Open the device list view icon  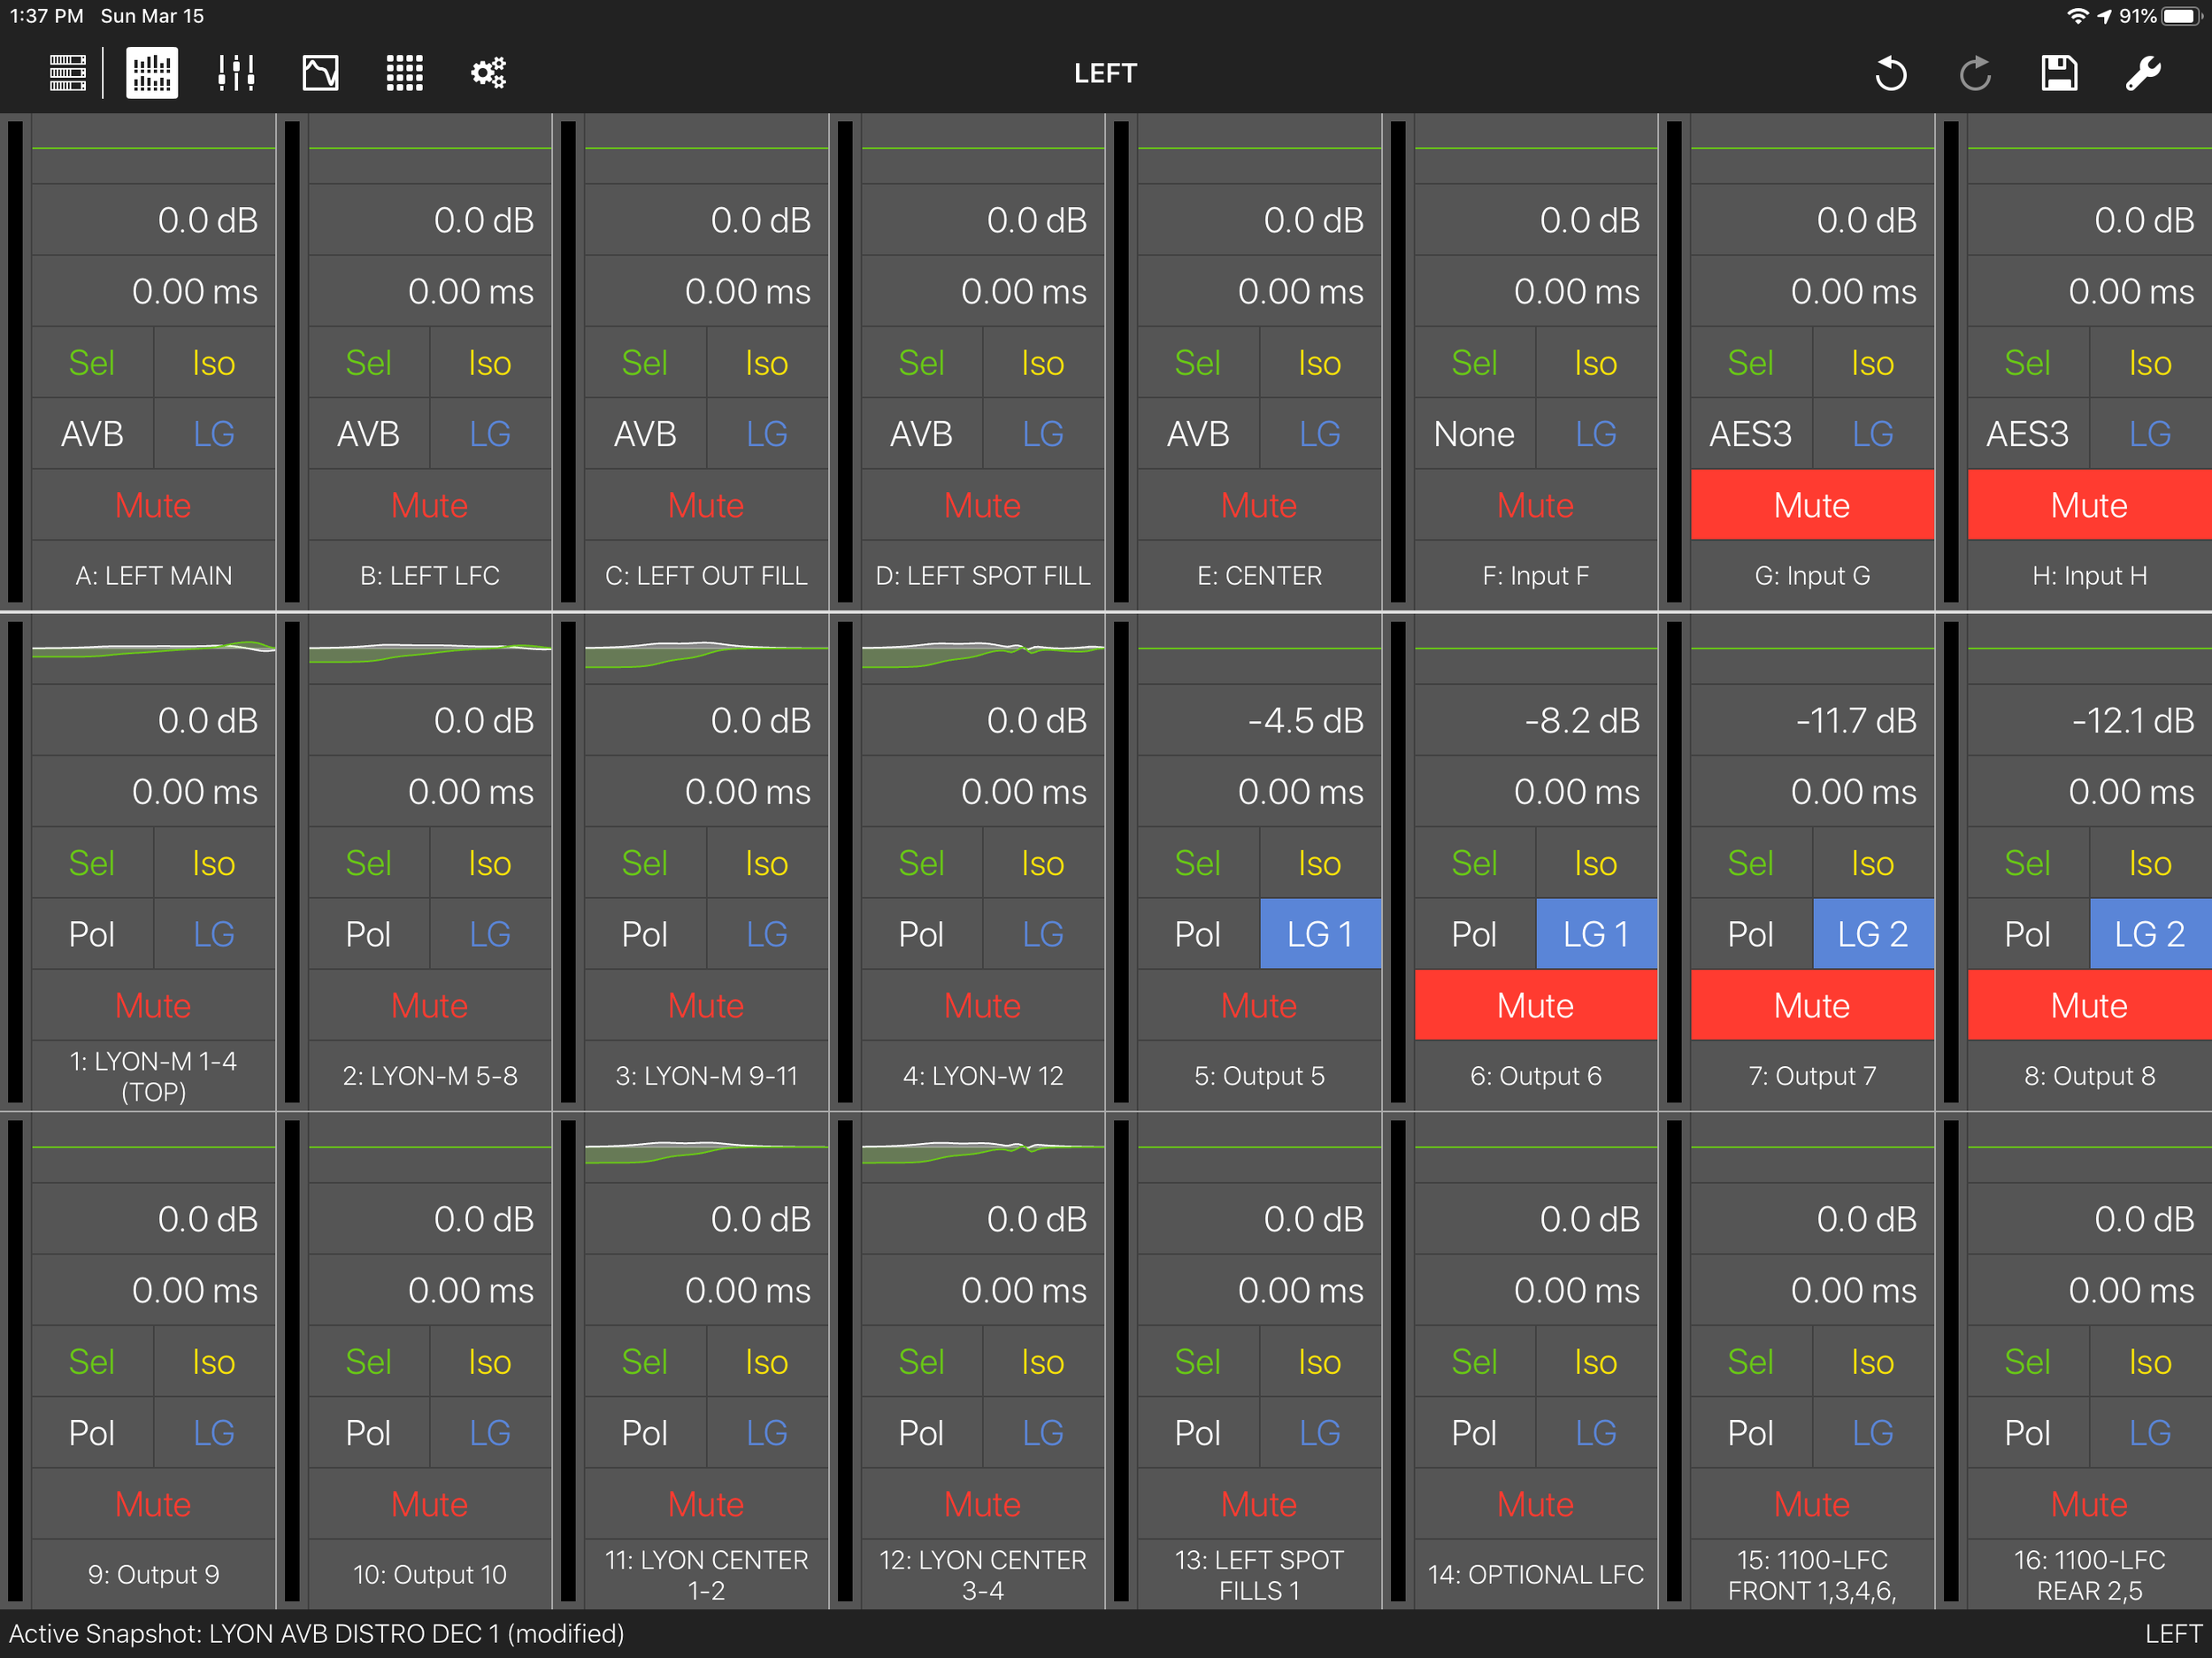point(68,73)
